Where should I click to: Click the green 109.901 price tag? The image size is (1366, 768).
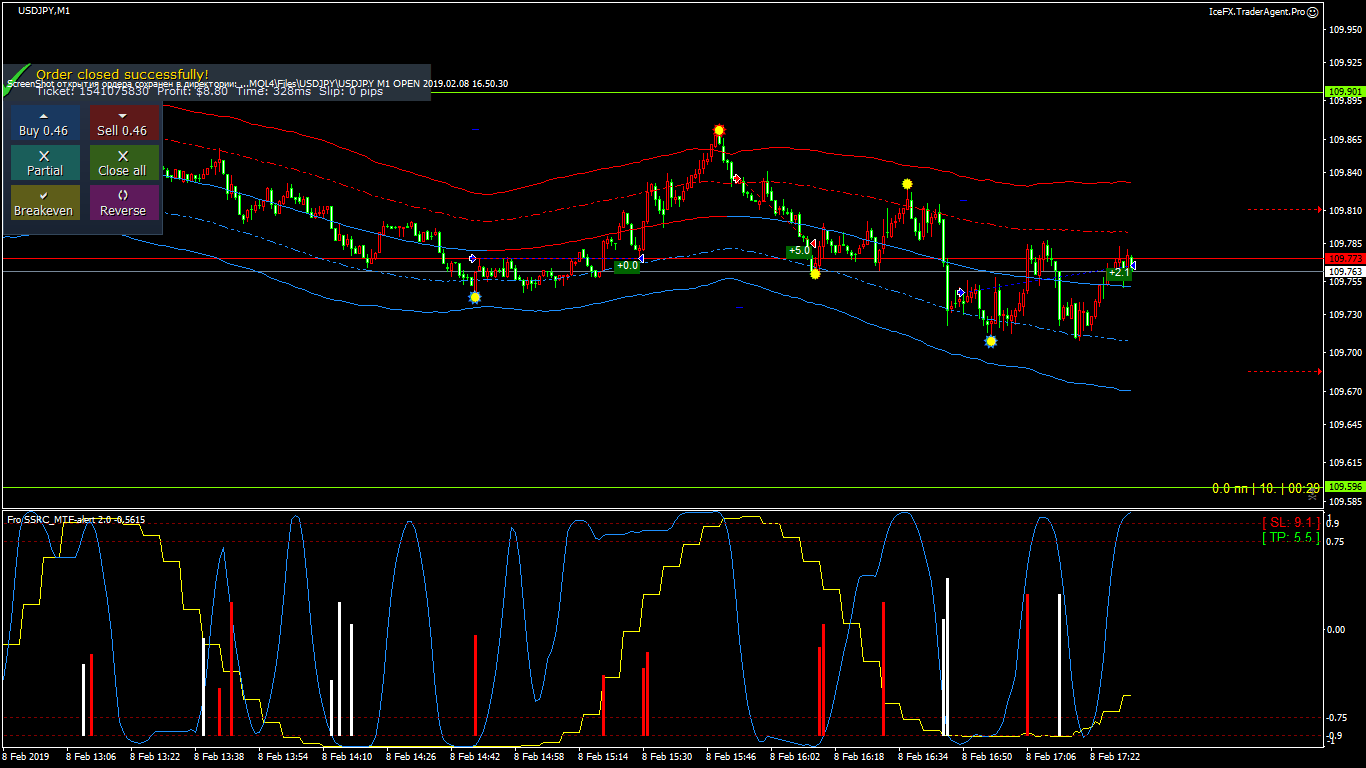coord(1344,92)
